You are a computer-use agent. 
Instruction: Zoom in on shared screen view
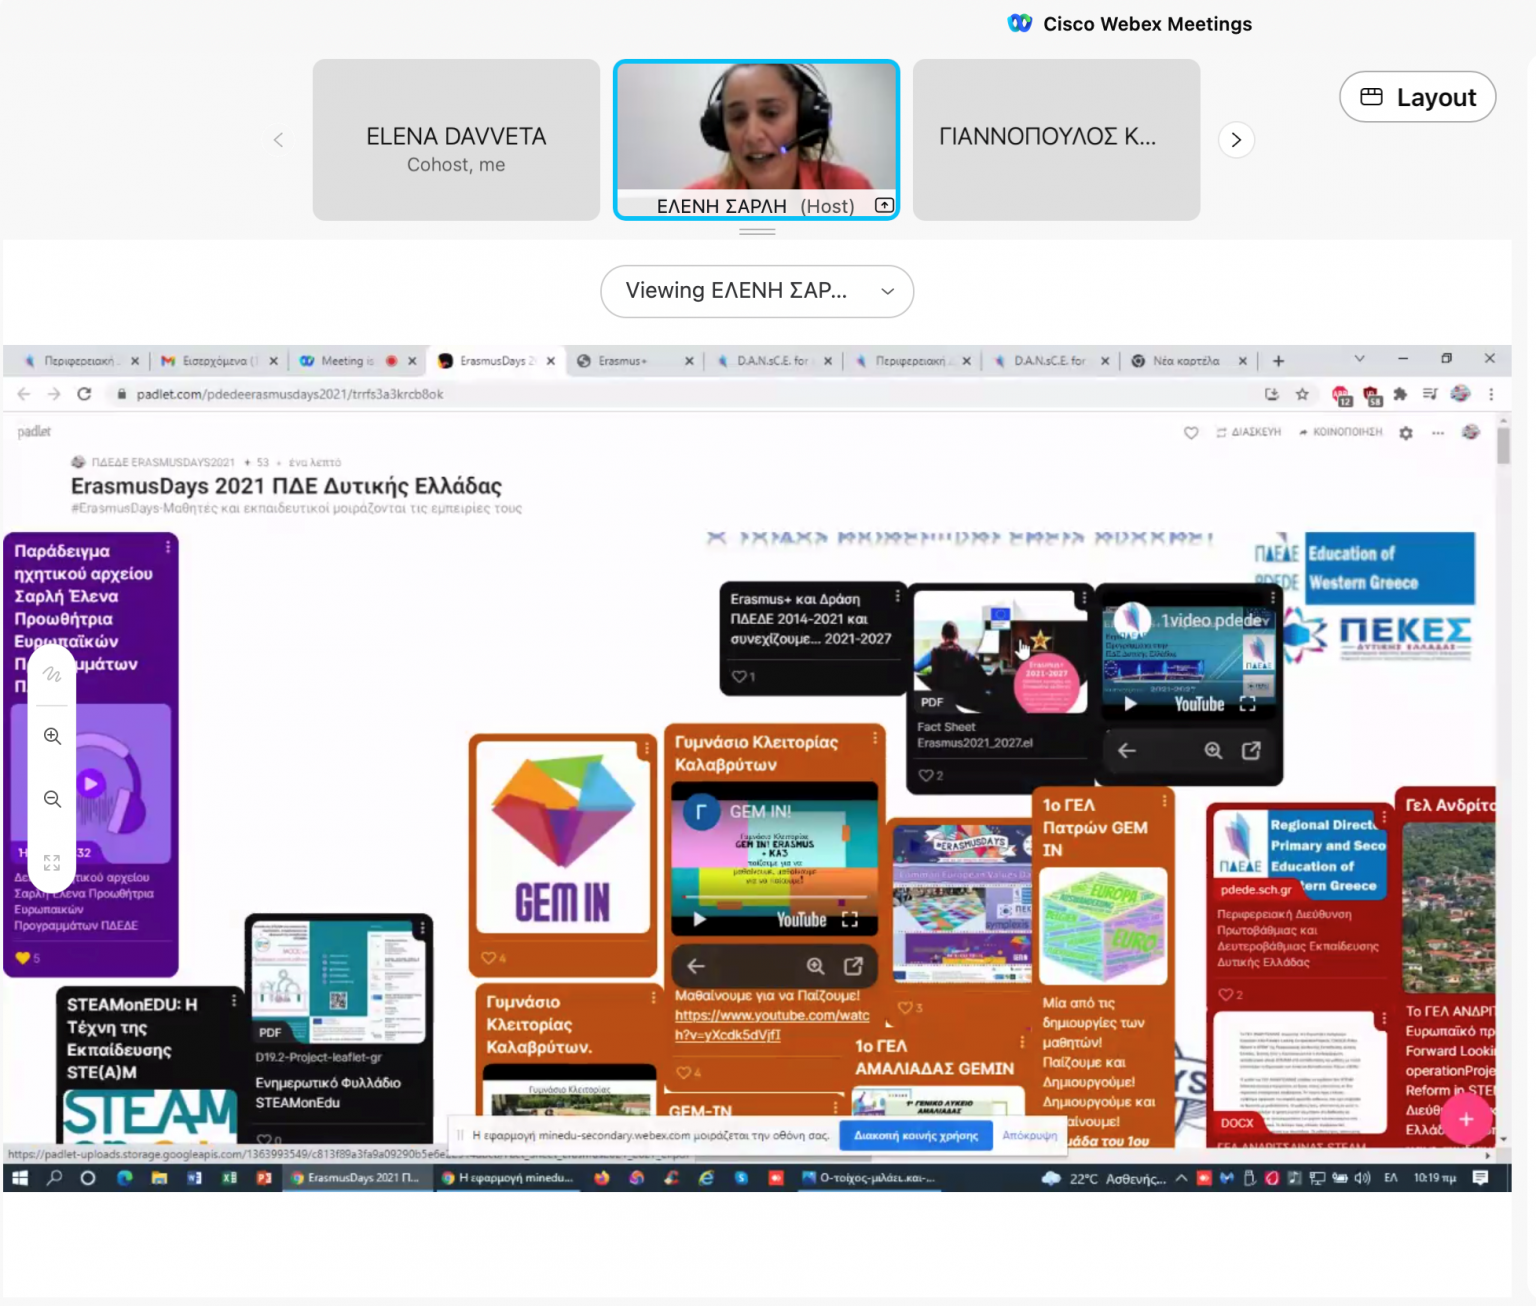coord(52,737)
